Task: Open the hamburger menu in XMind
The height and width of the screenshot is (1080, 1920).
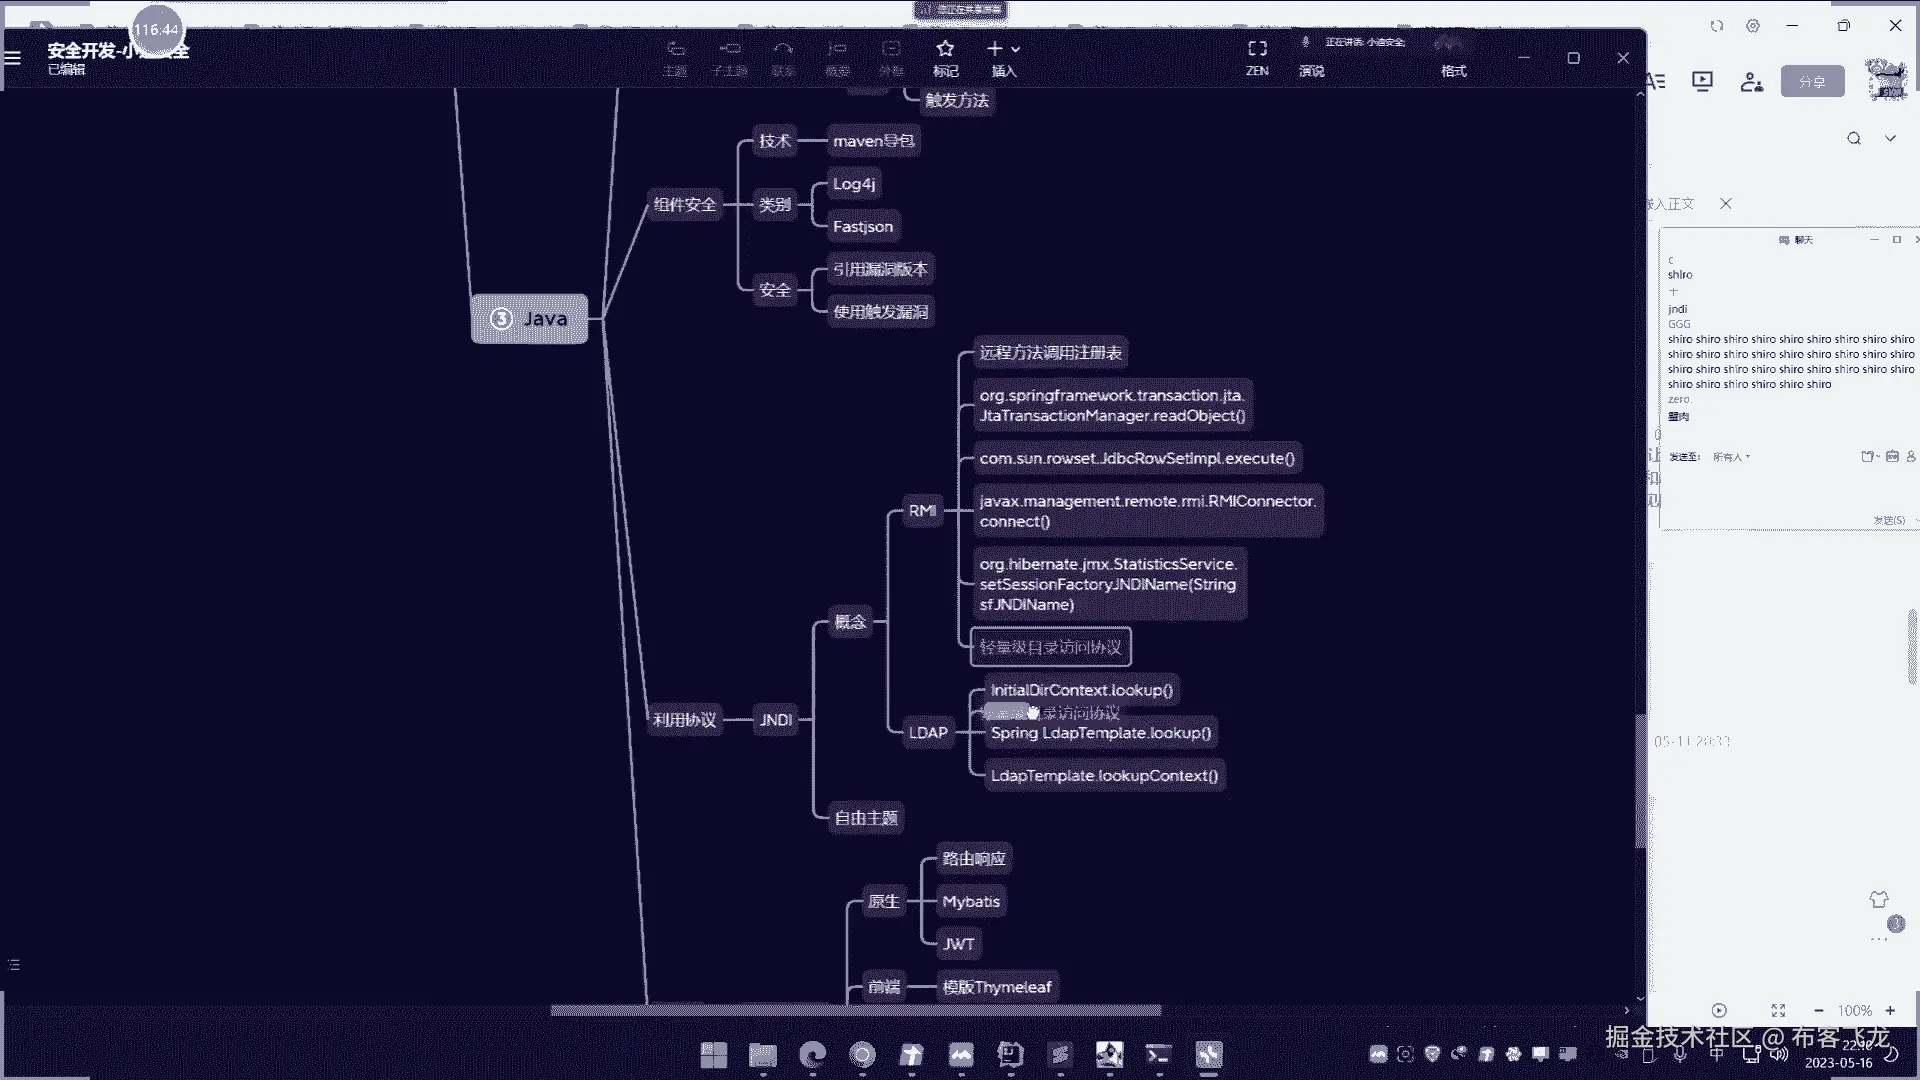Action: (13, 58)
